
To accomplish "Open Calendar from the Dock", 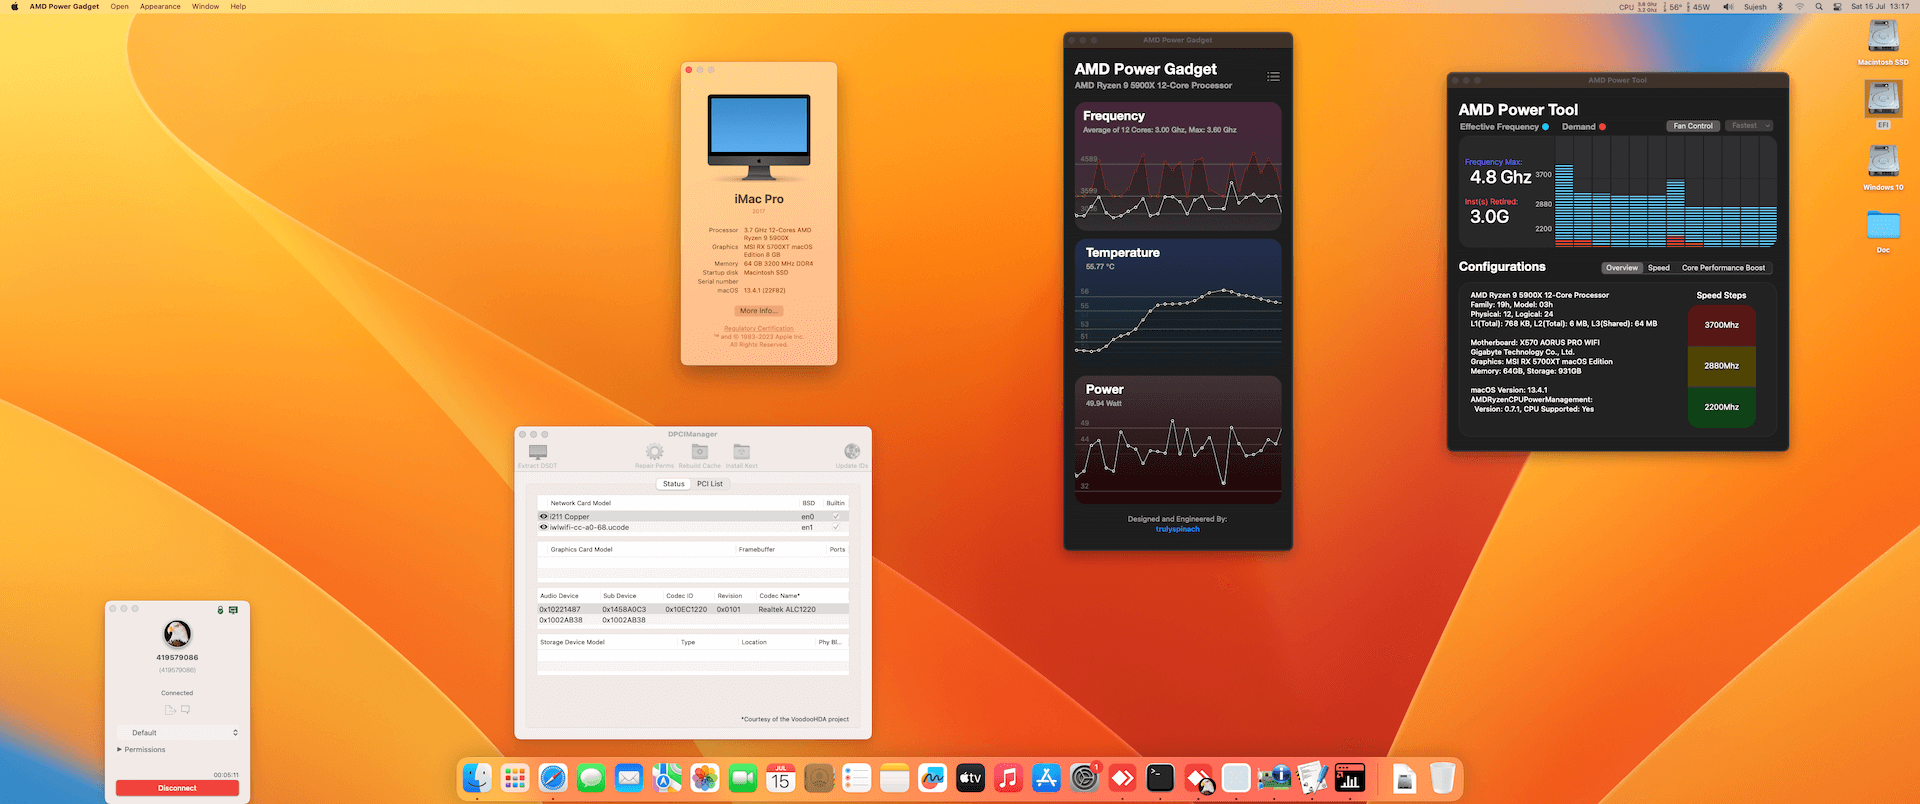I will 781,778.
